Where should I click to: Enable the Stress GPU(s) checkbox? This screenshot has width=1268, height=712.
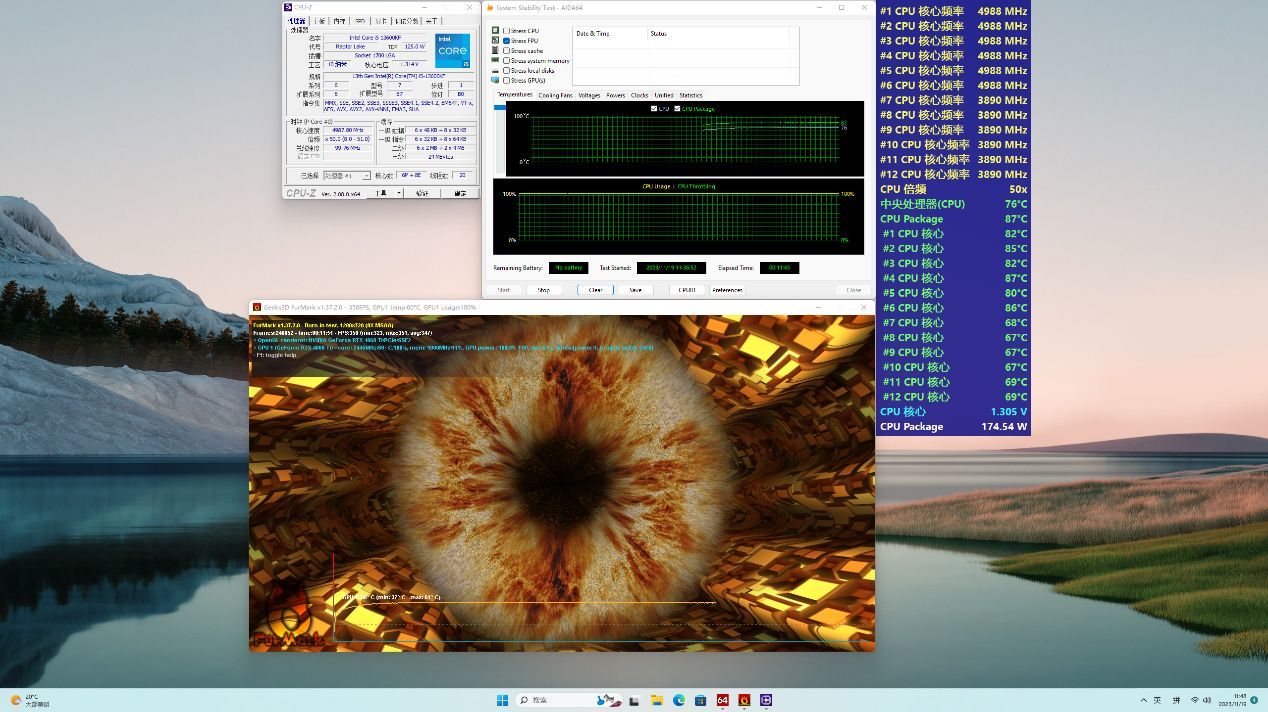coord(507,80)
